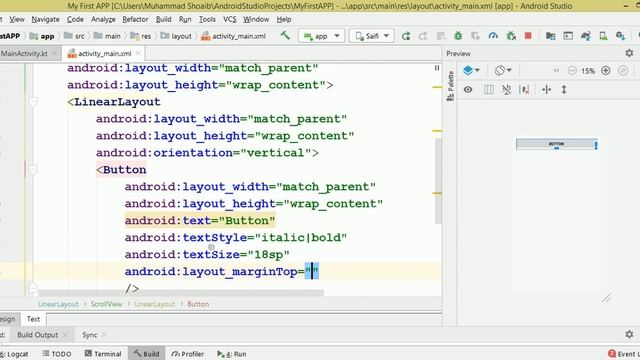The width and height of the screenshot is (640, 360).
Task: Click activity_main.xml in navigation breadcrumb
Action: [x=233, y=36]
